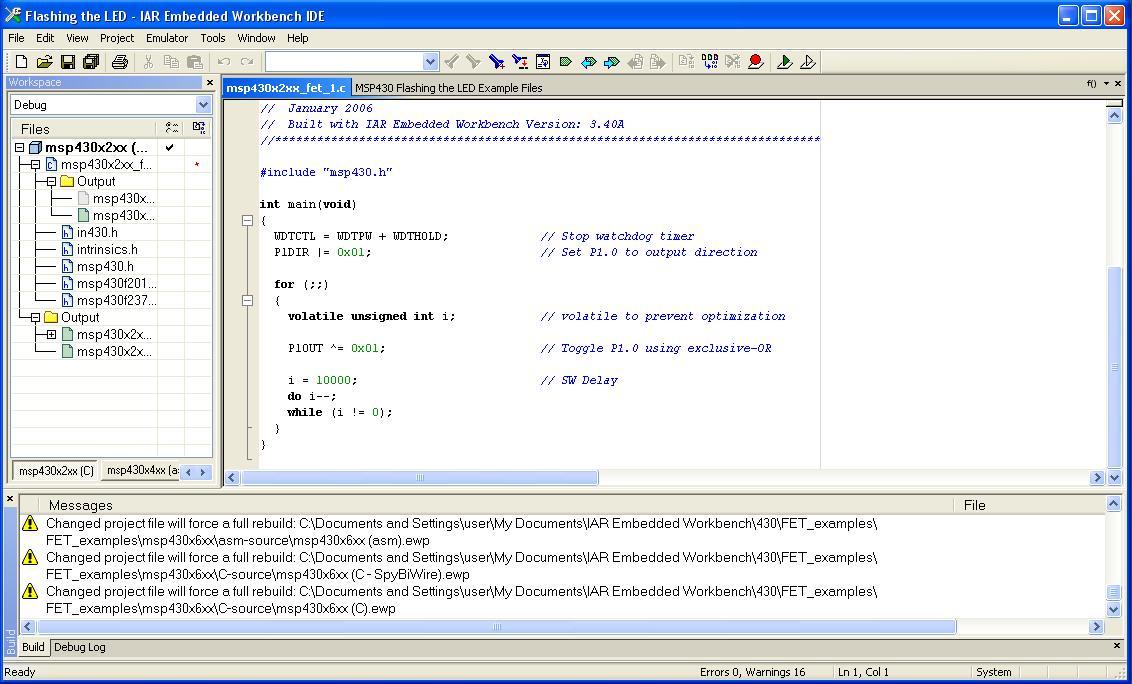Select the msp430x4xx workspace tab

click(141, 470)
